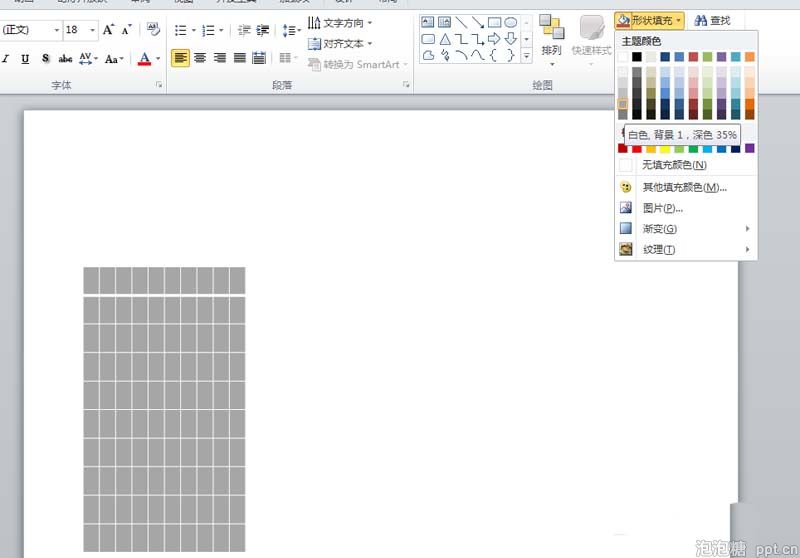Pick the purple standard color swatch

click(x=749, y=148)
